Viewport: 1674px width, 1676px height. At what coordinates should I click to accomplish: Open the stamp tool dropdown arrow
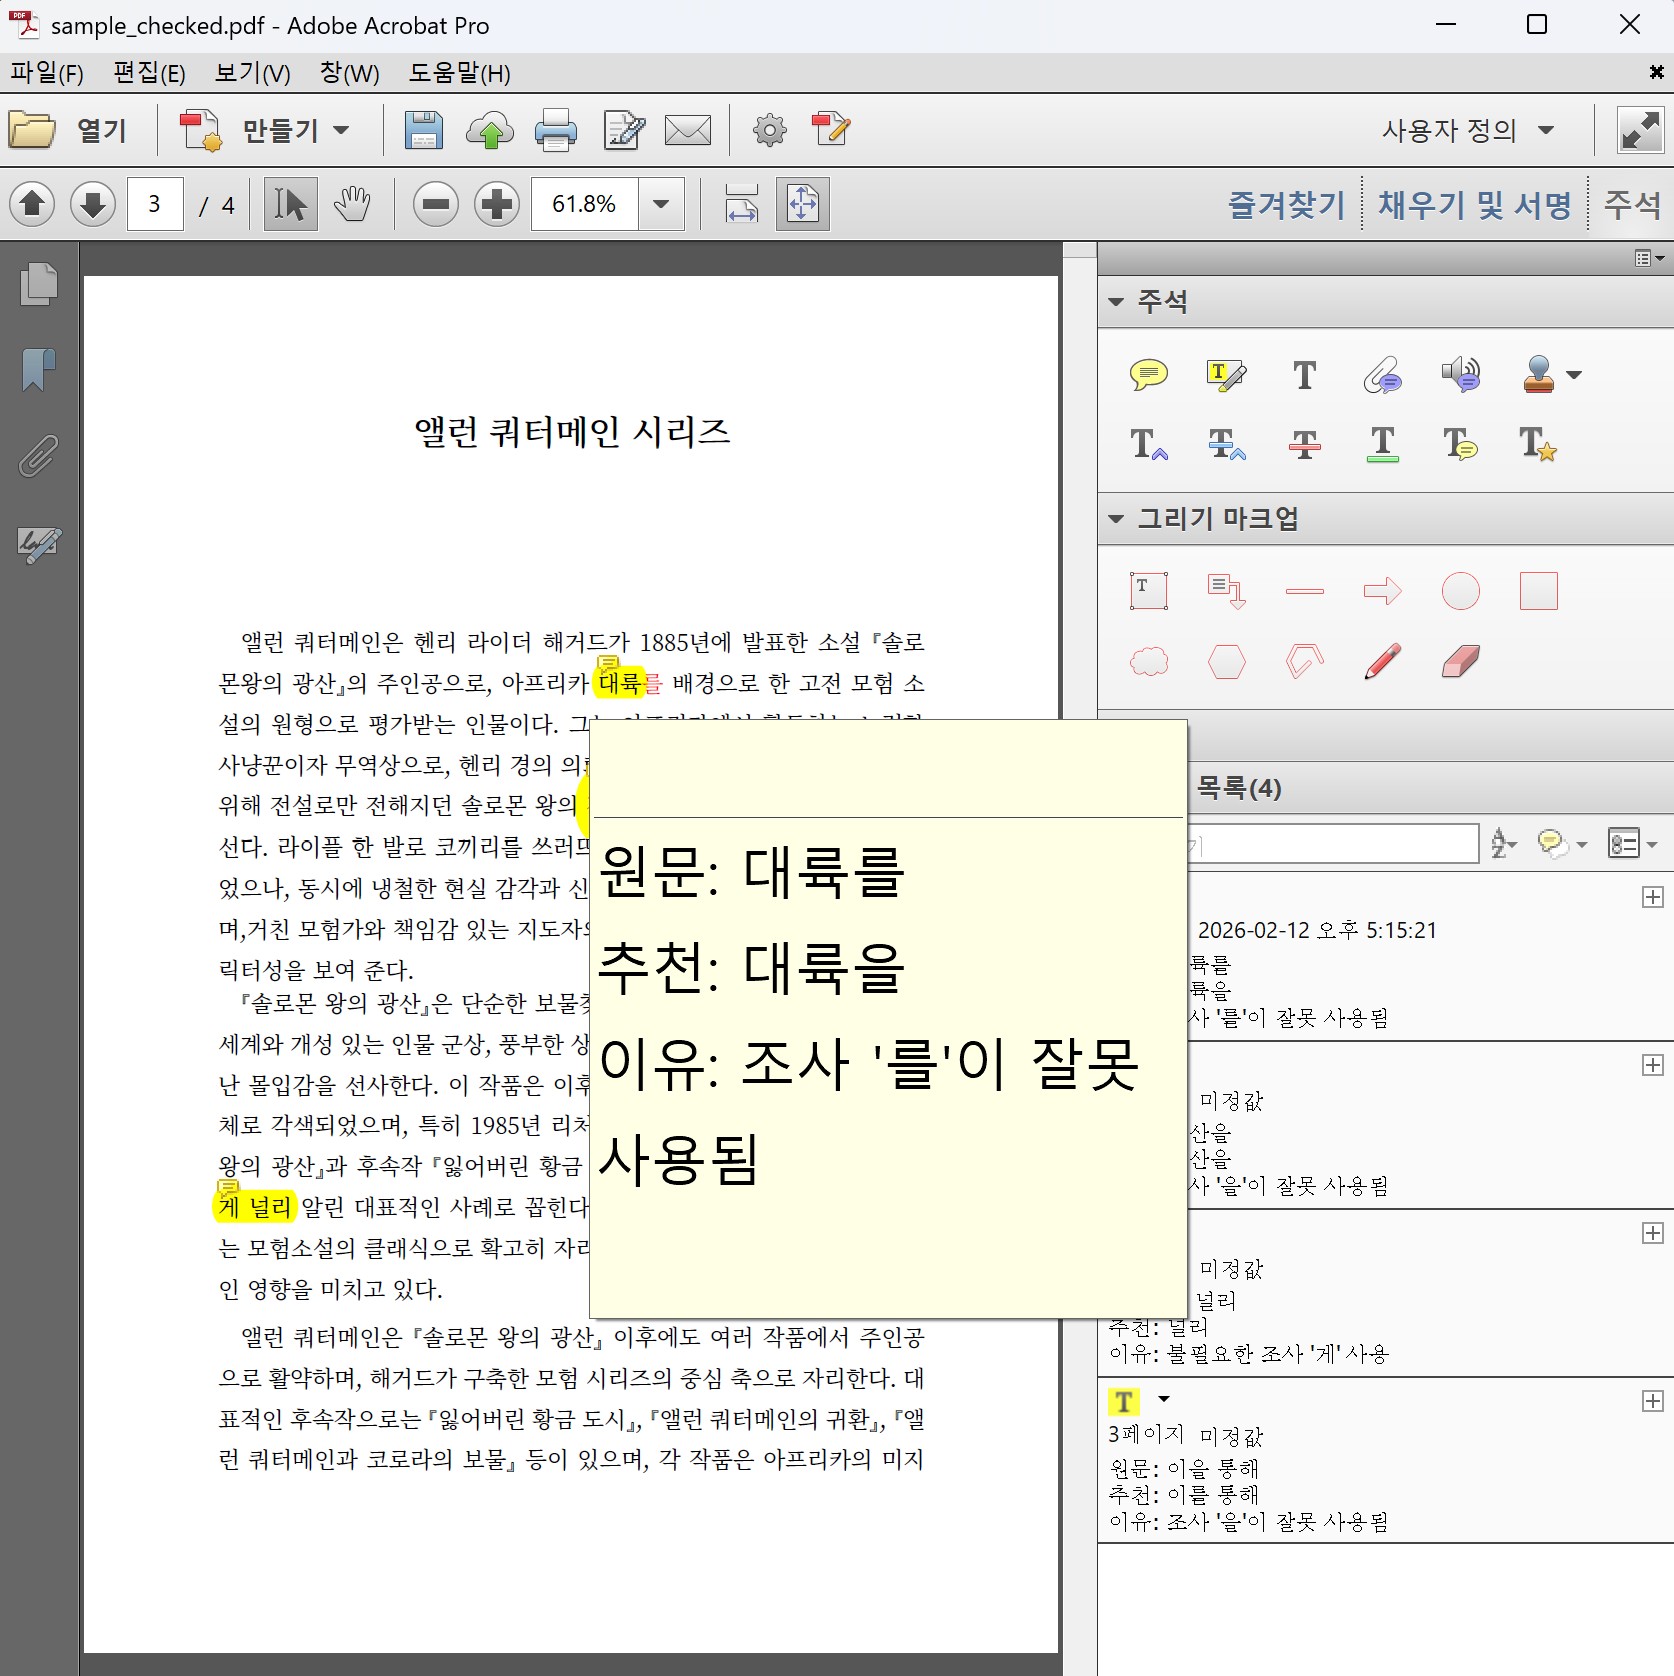coord(1574,376)
